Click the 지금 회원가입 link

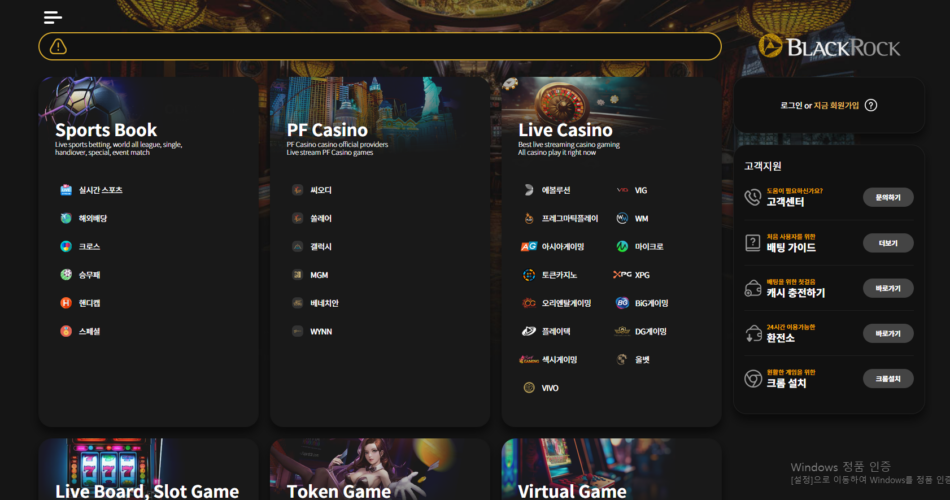point(836,105)
